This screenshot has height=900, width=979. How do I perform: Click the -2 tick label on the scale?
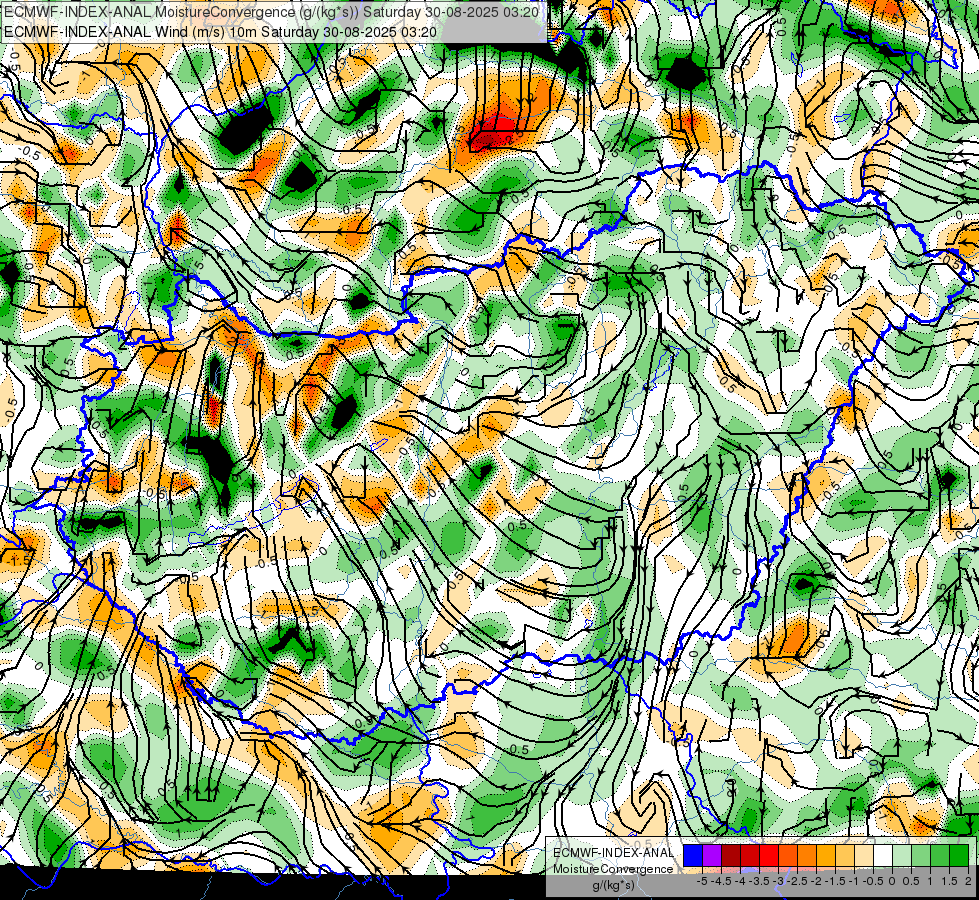[816, 881]
